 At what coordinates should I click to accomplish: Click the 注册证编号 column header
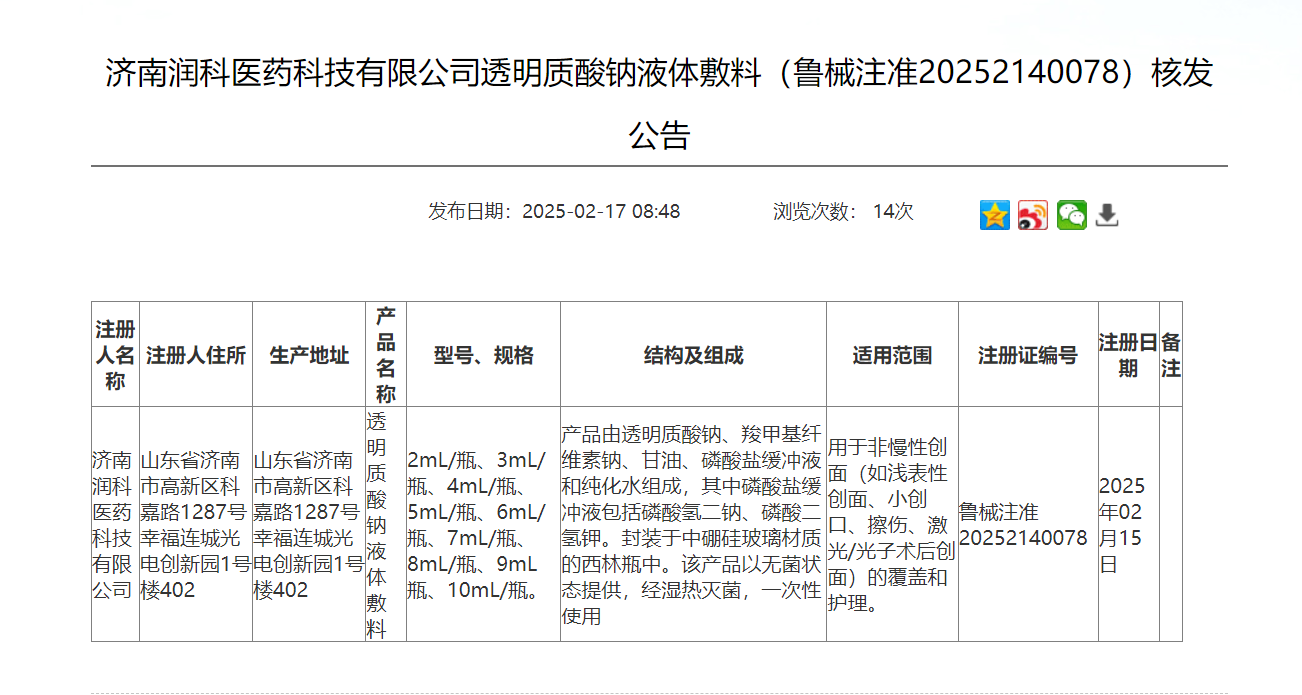(x=1027, y=356)
